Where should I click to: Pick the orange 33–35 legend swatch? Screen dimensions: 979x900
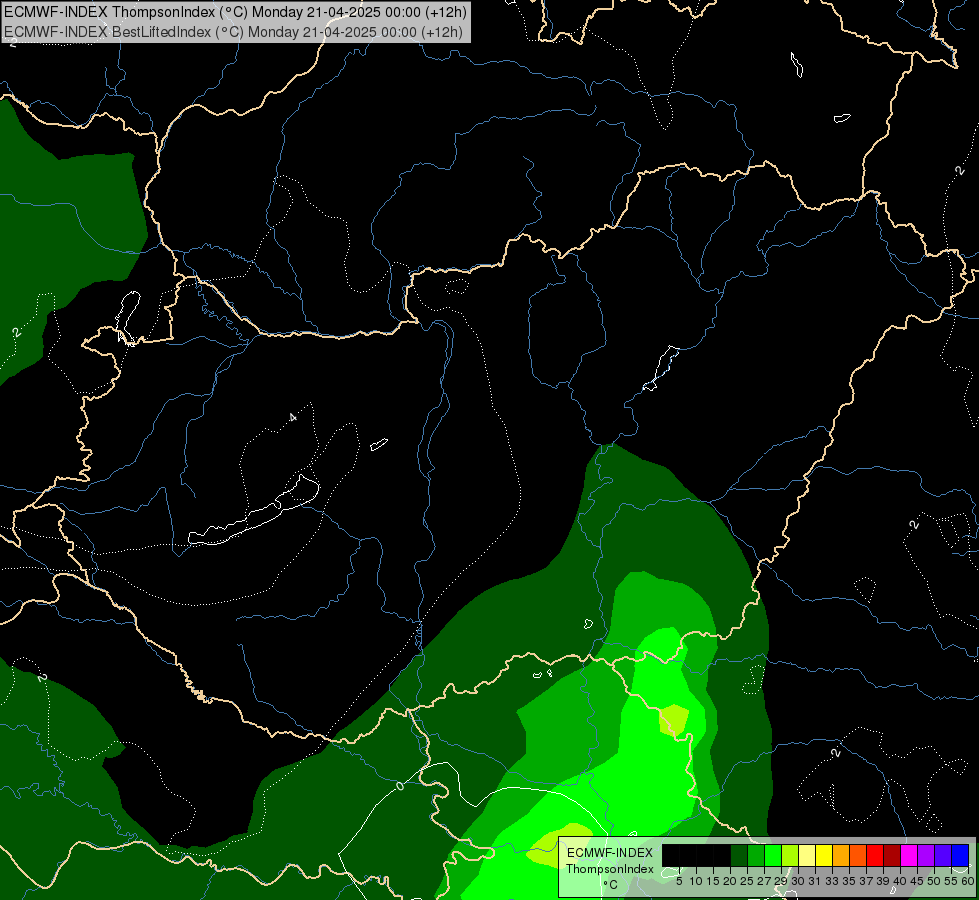840,855
